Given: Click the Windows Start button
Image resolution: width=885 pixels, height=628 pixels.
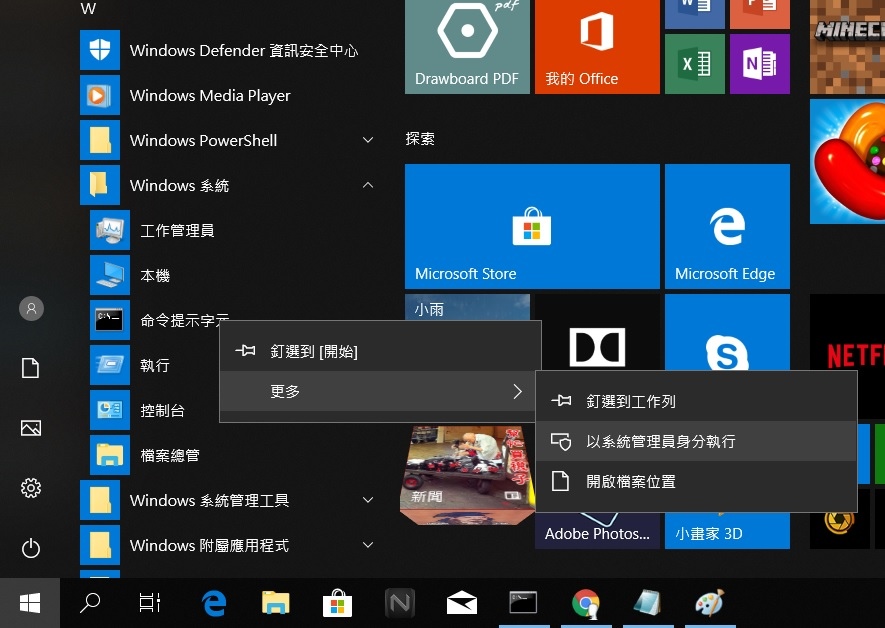Looking at the screenshot, I should [30, 603].
